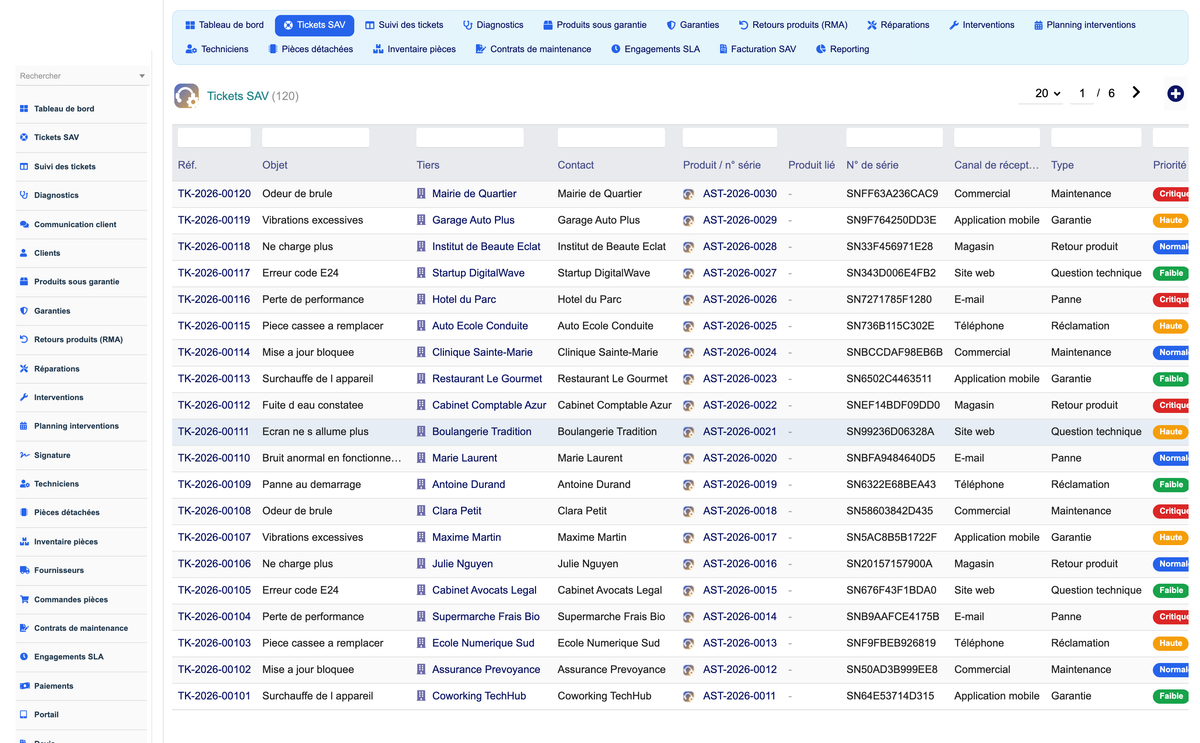Open Suivi des tickets top tab

click(x=404, y=25)
